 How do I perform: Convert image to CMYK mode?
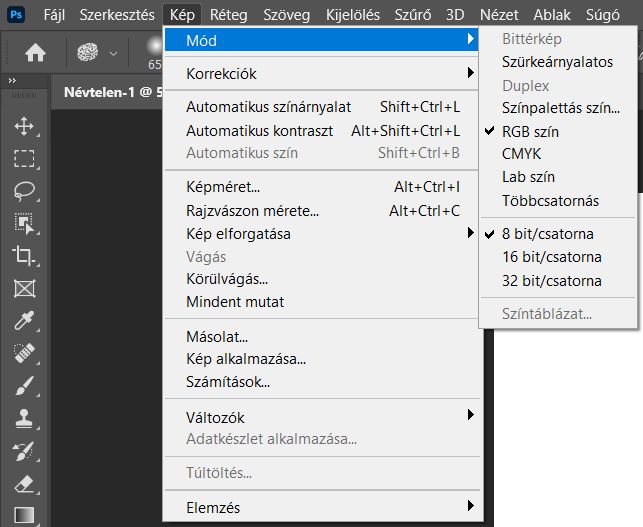(x=521, y=154)
